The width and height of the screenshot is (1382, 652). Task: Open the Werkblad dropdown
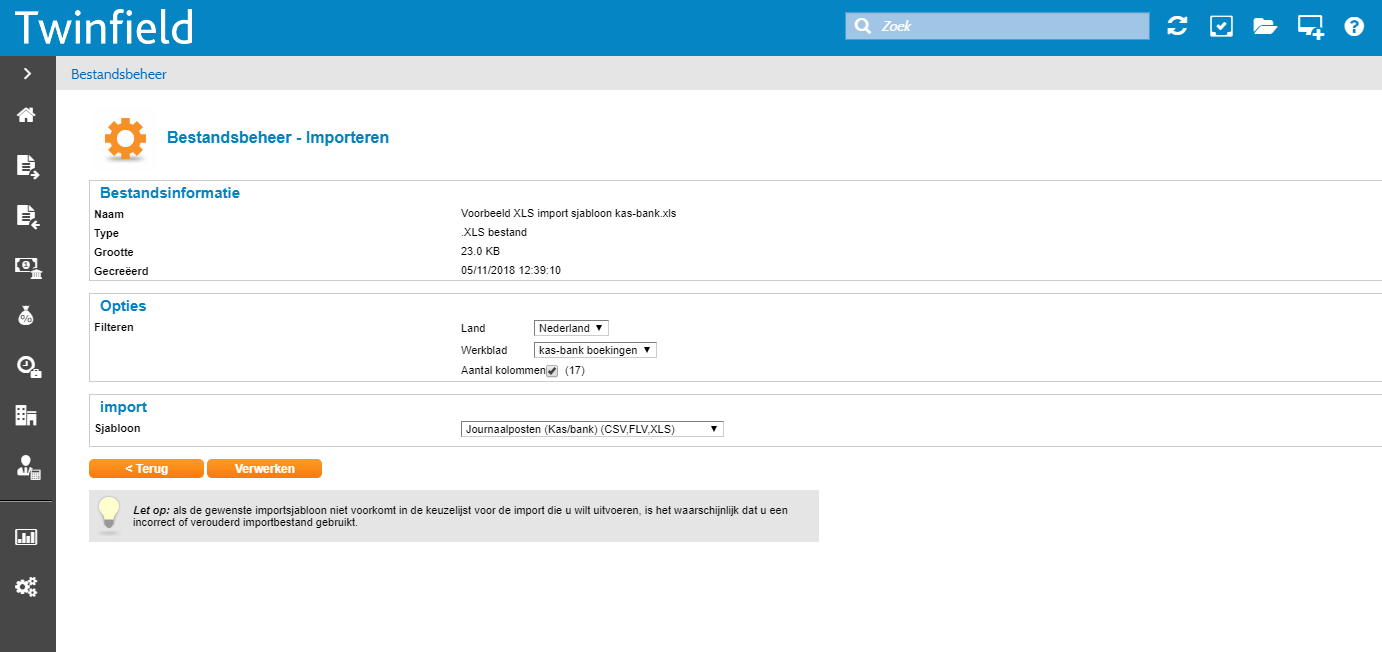(595, 350)
